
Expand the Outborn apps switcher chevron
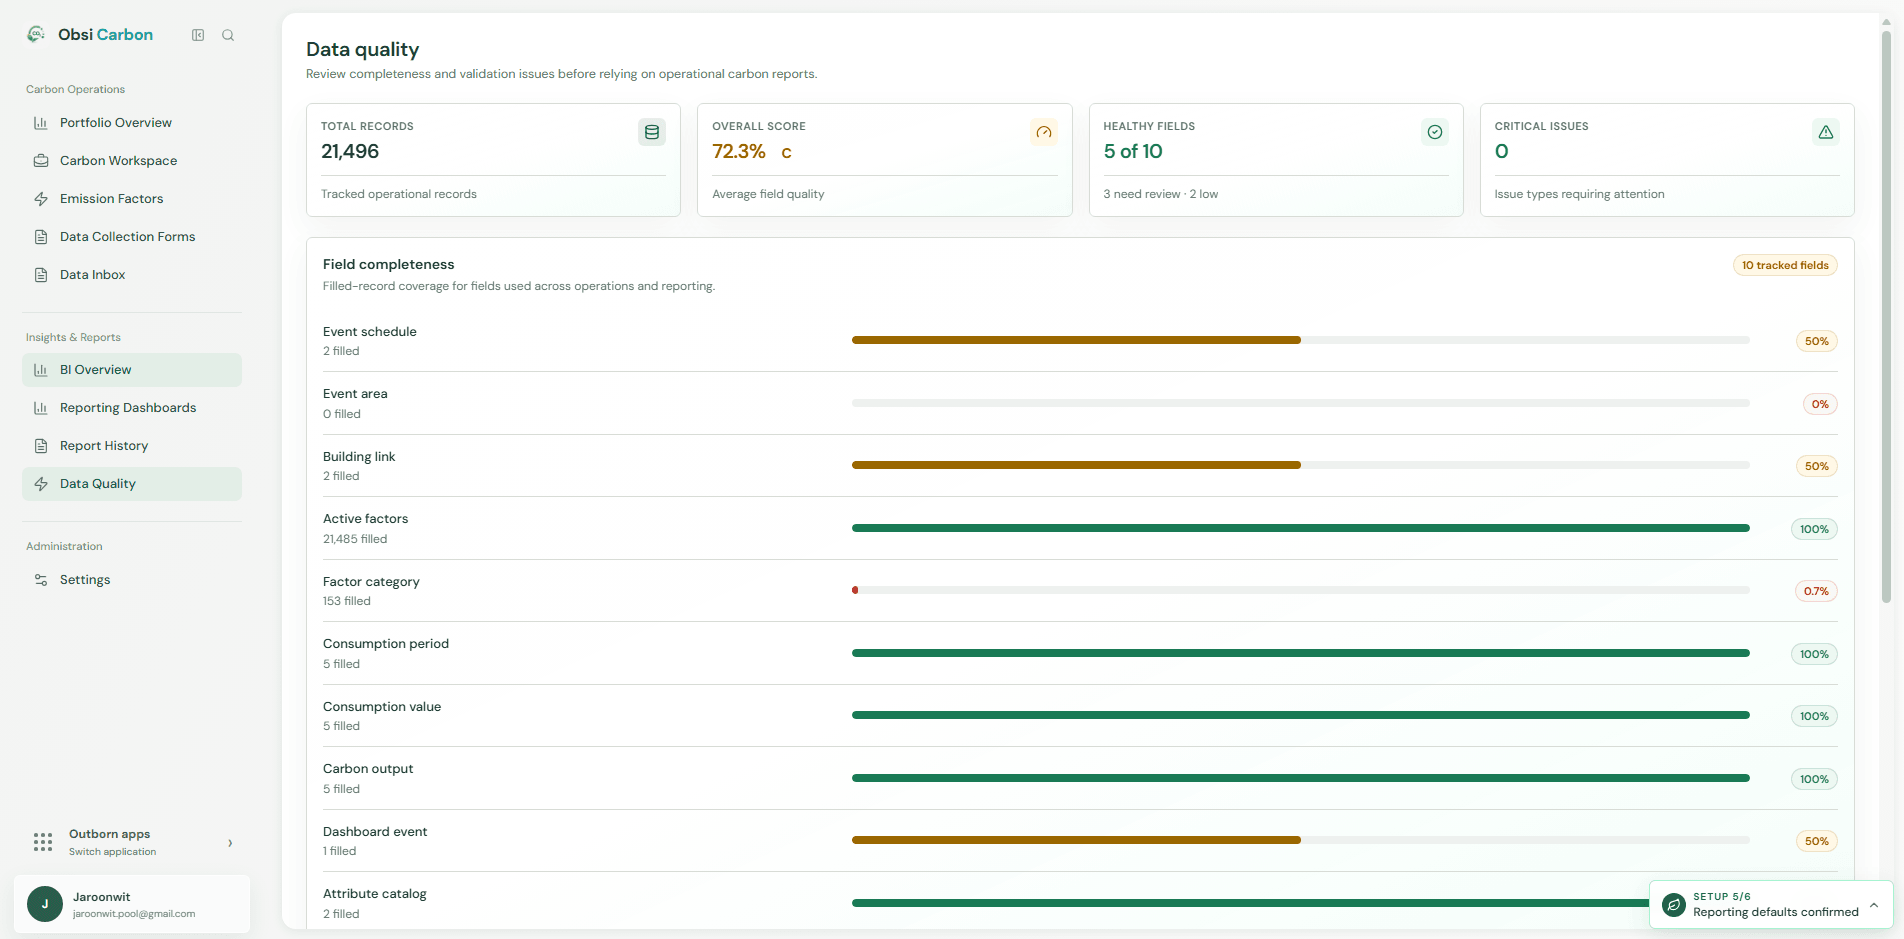pos(230,843)
